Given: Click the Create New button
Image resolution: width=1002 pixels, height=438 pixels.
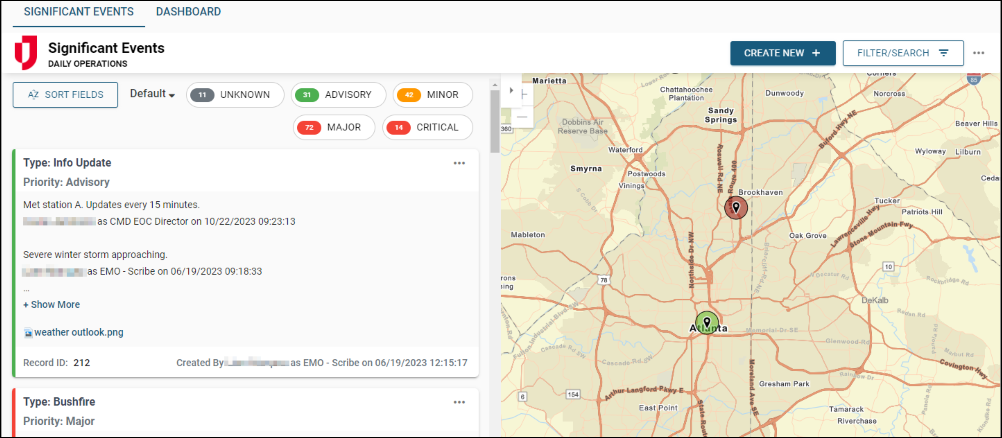Looking at the screenshot, I should pyautogui.click(x=782, y=53).
